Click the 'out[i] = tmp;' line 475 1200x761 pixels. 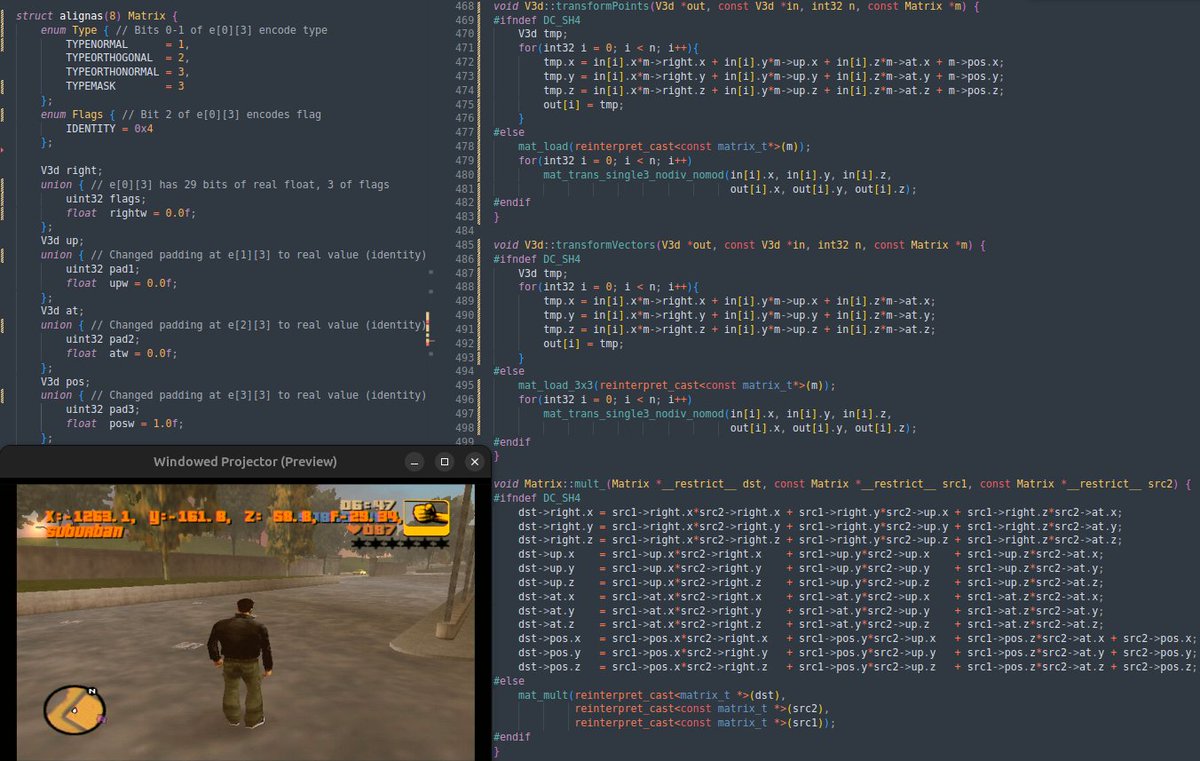pos(583,104)
